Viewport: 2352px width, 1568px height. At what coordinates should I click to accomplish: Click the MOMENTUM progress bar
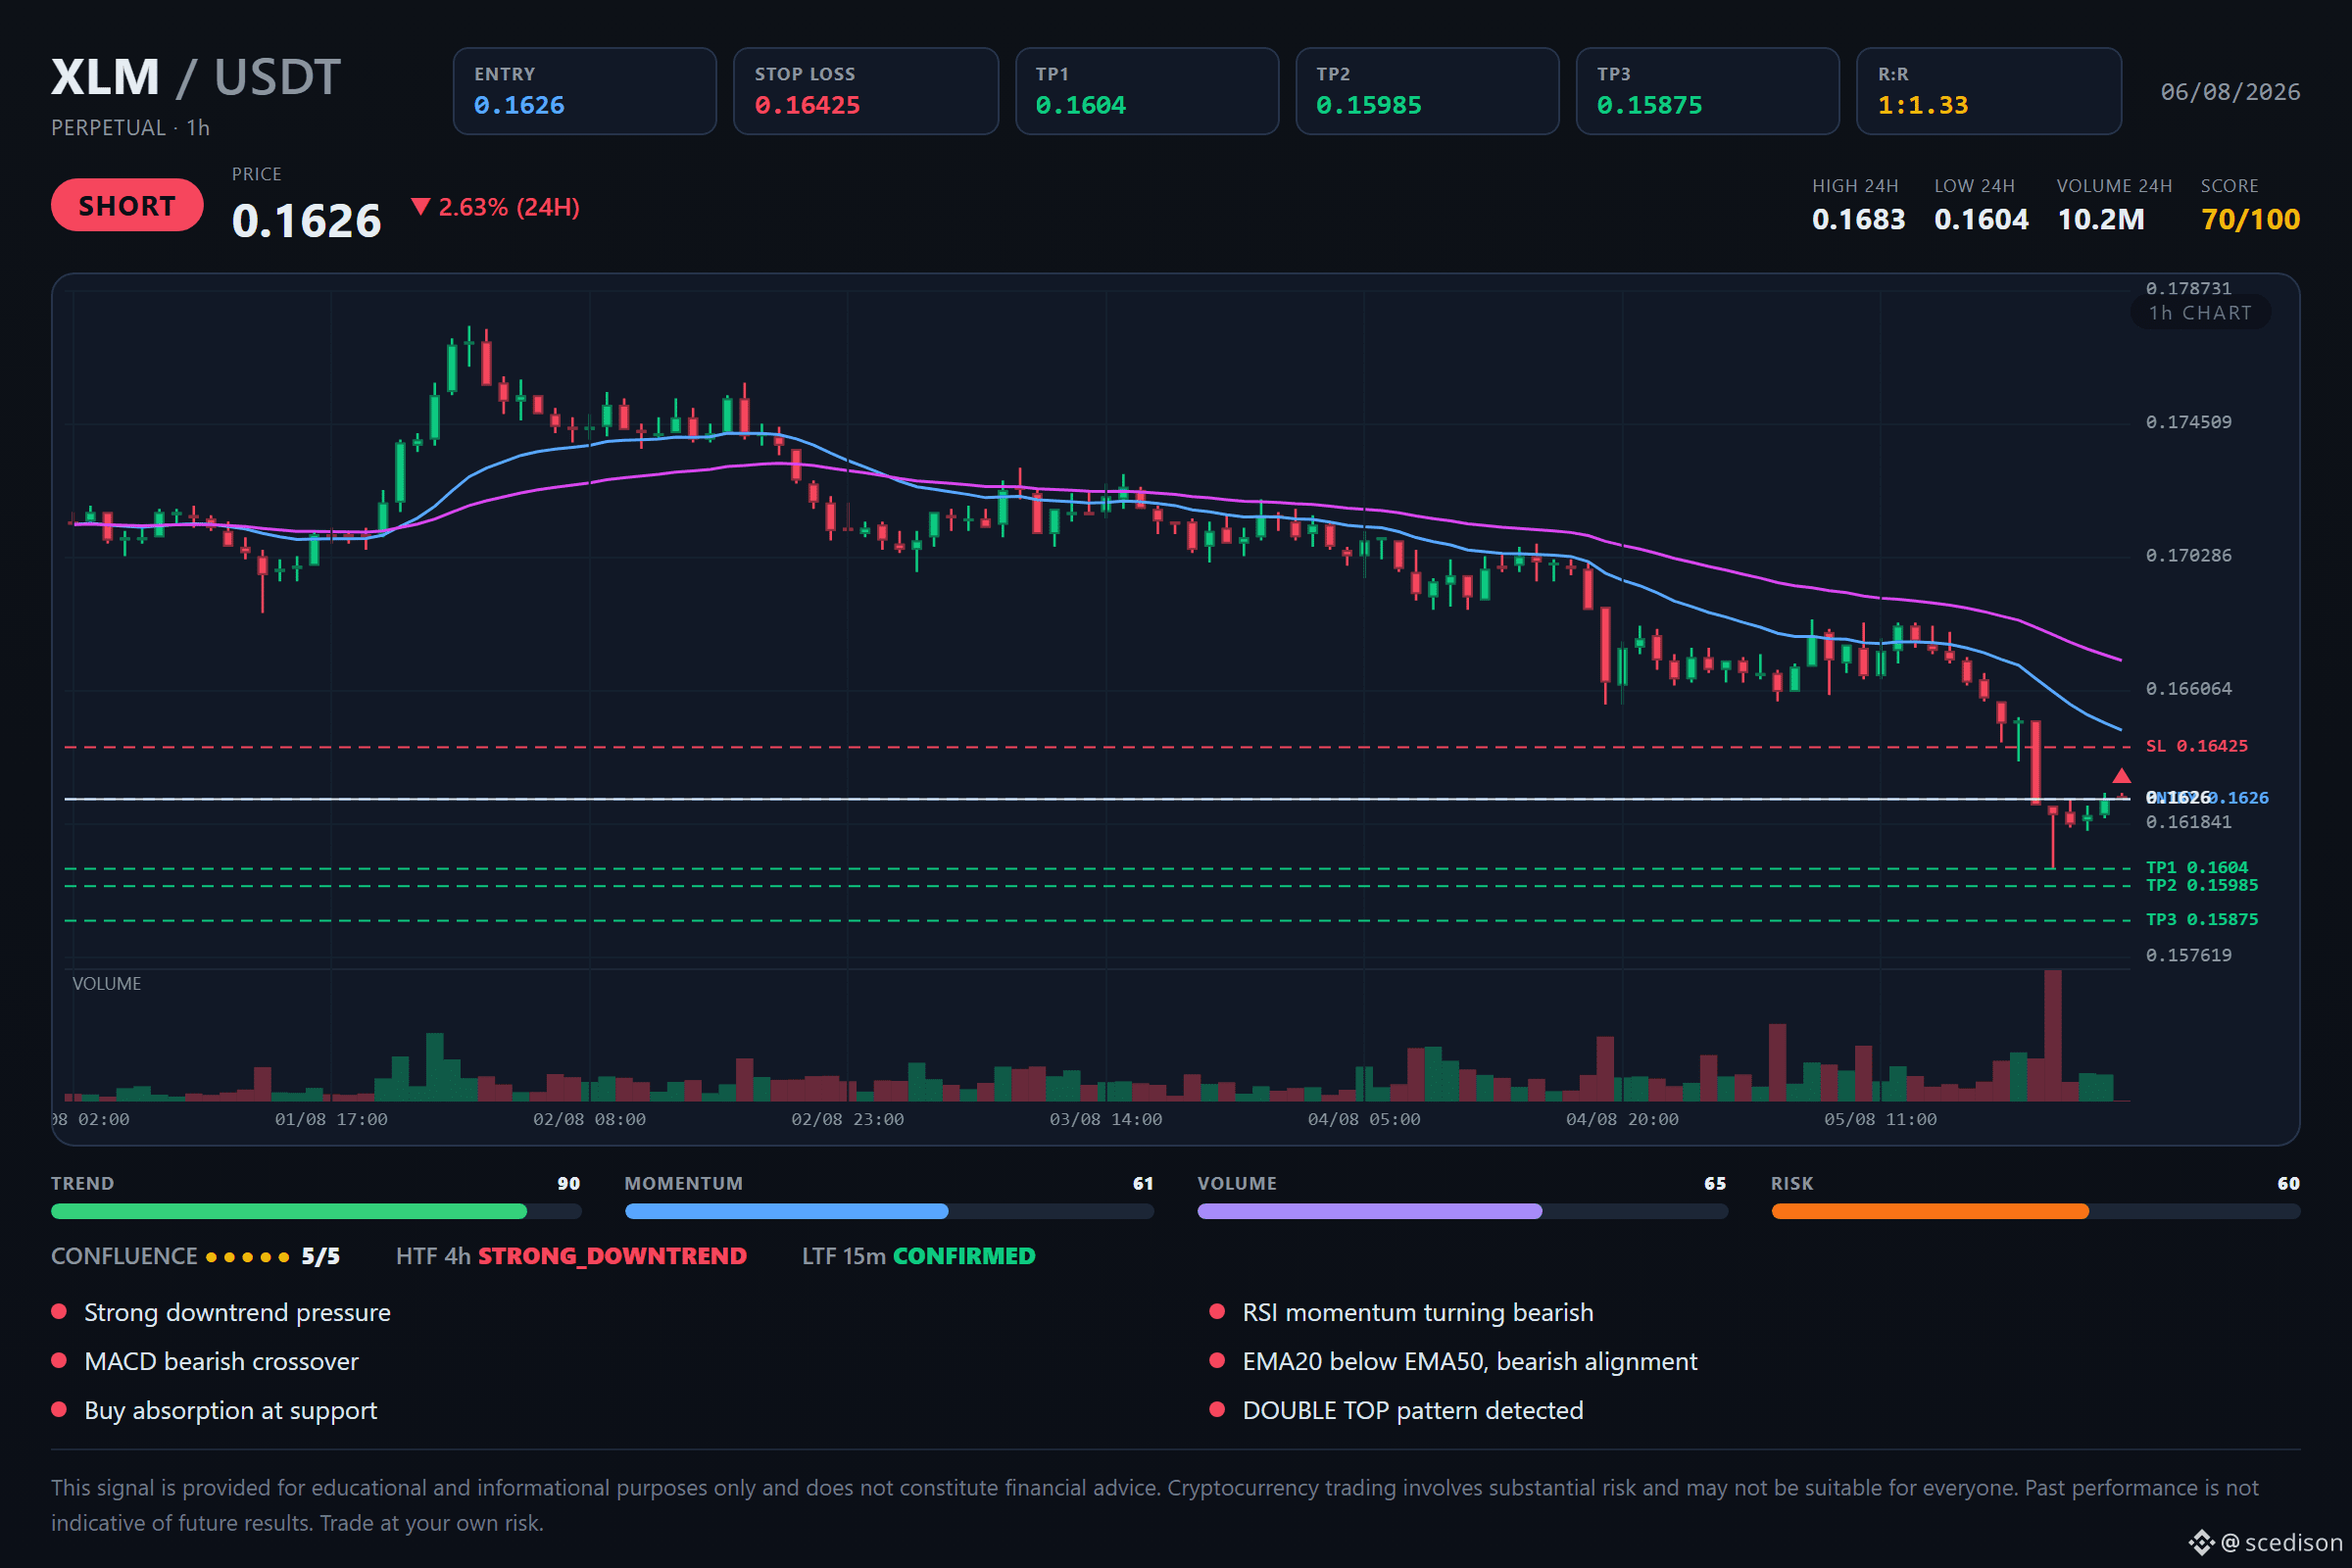(x=889, y=1212)
